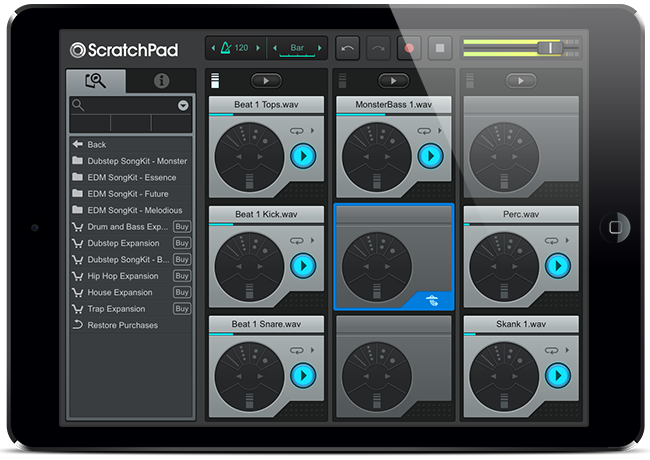Play Beat 1 Tops.wav pad
Image resolution: width=650 pixels, height=460 pixels.
click(x=303, y=156)
